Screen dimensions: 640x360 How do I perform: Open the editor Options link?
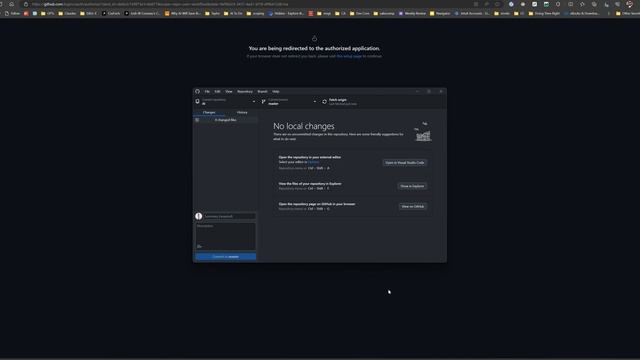point(313,162)
